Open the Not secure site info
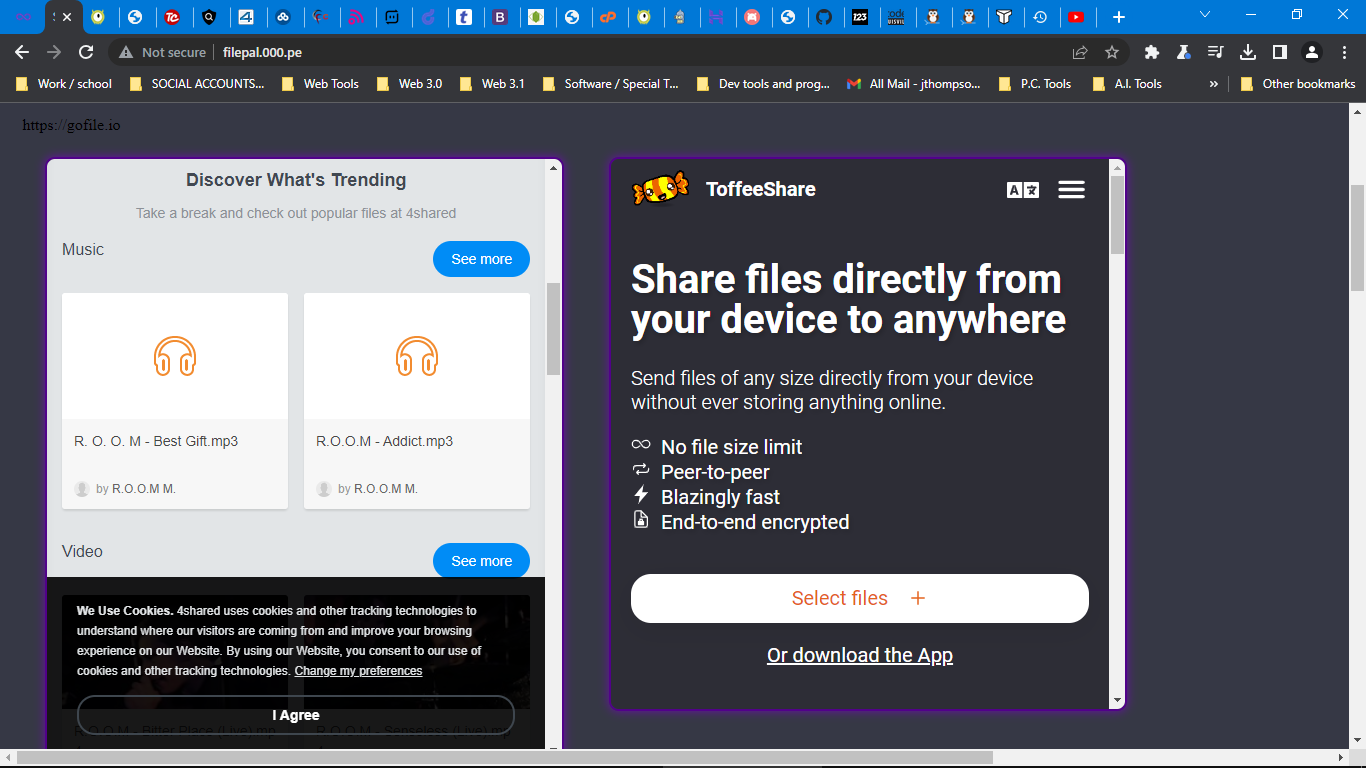 tap(163, 52)
